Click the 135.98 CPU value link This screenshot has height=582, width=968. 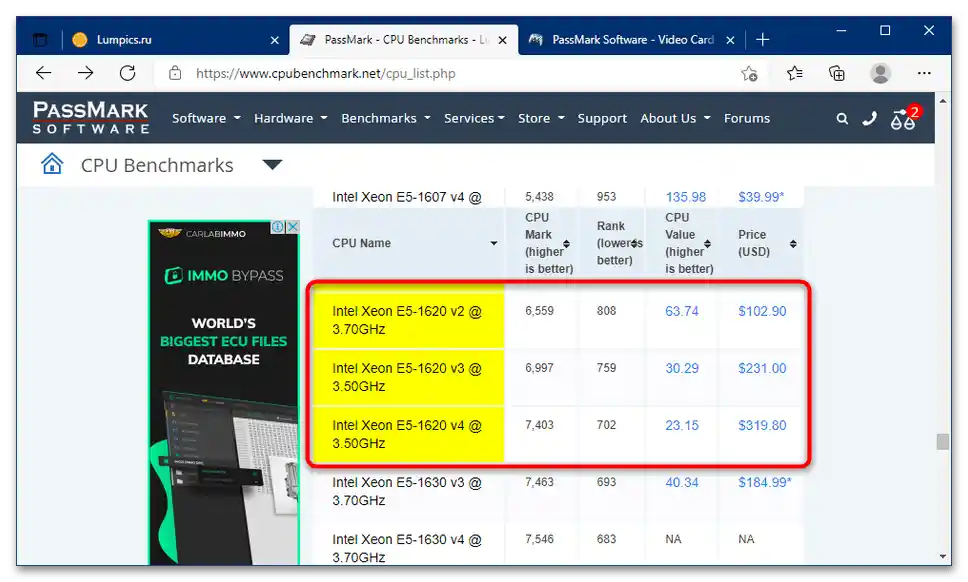[685, 197]
